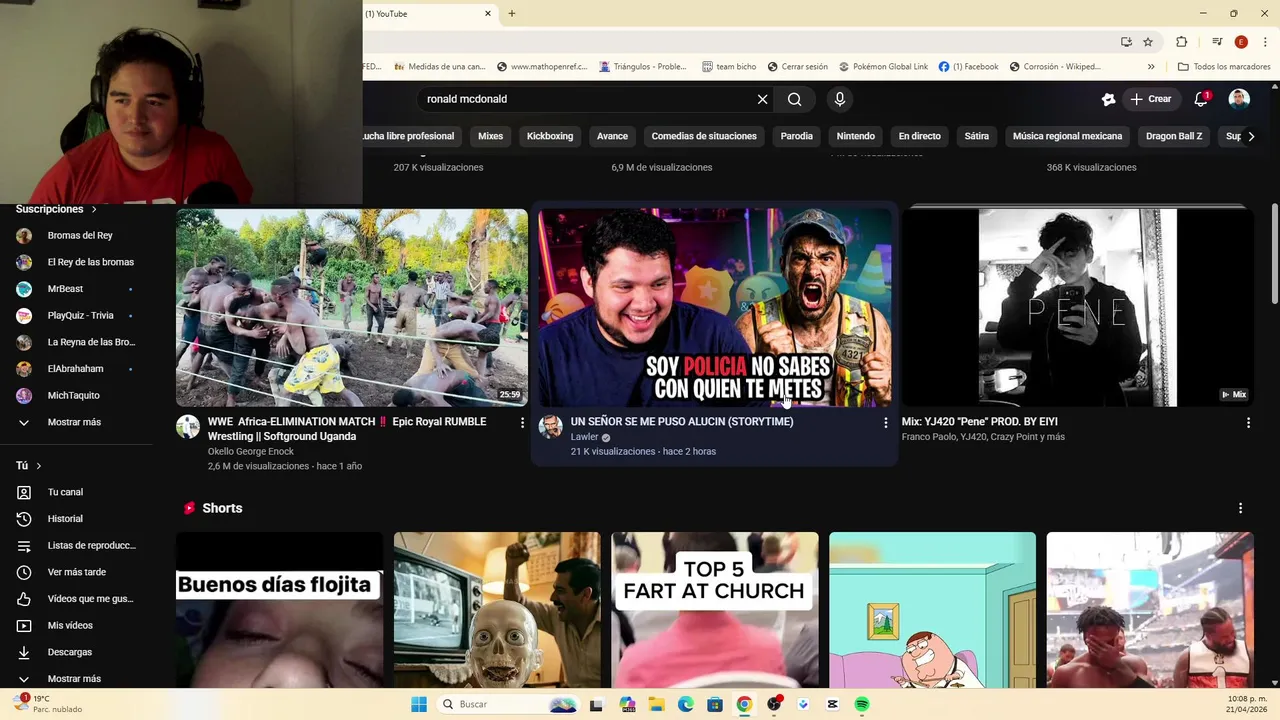Click the Crear button
The image size is (1280, 720).
(x=1150, y=99)
